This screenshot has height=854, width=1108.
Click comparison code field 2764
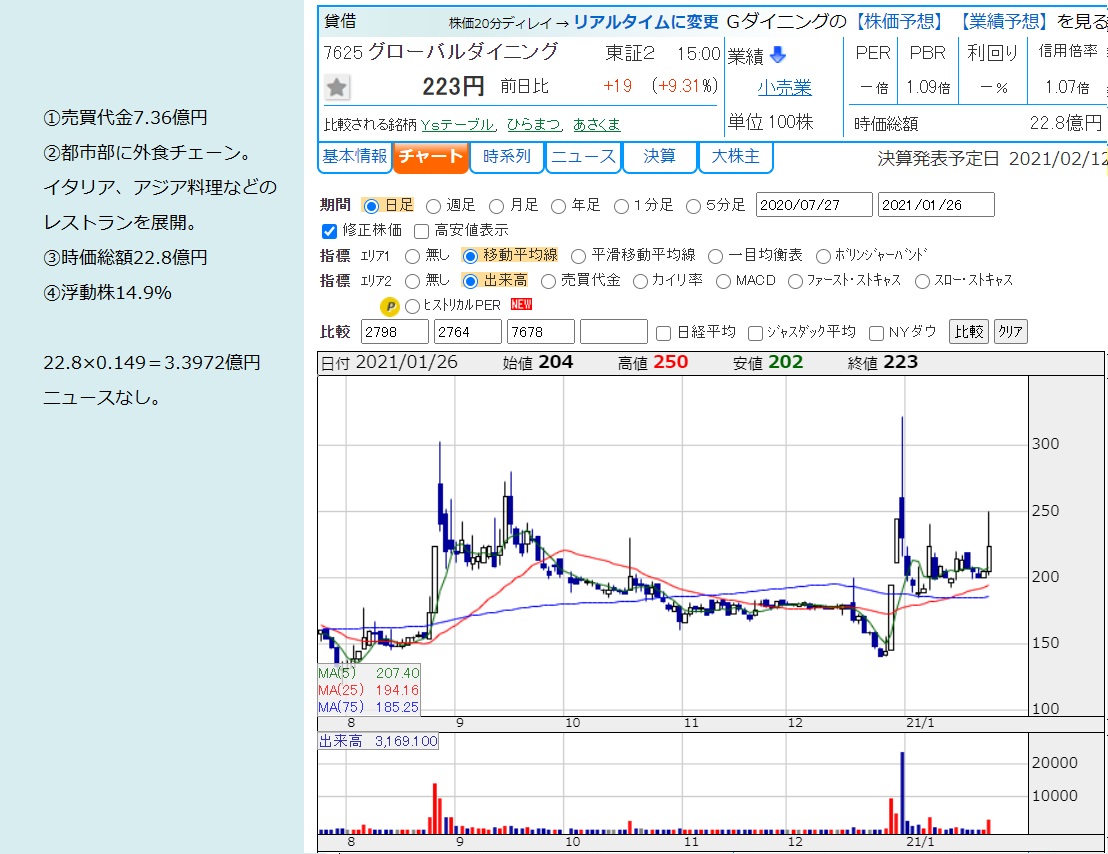coord(468,332)
